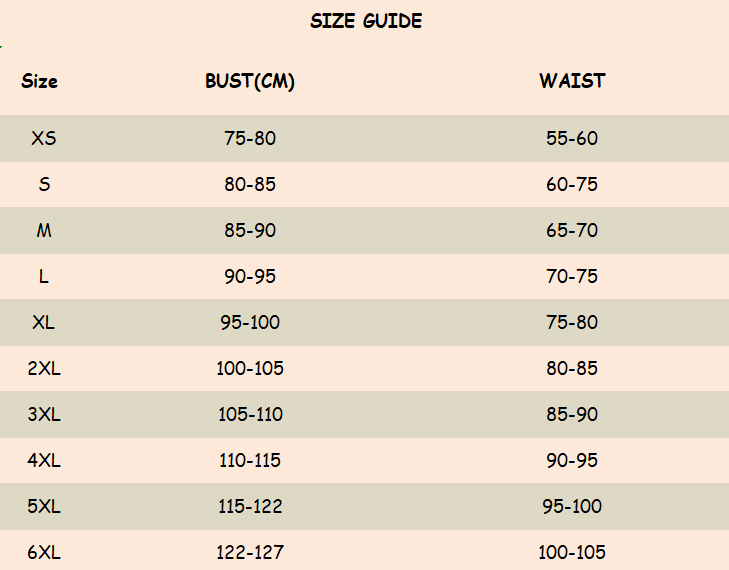
Task: Click the 100-105 waist value for 6XL
Action: pos(572,552)
